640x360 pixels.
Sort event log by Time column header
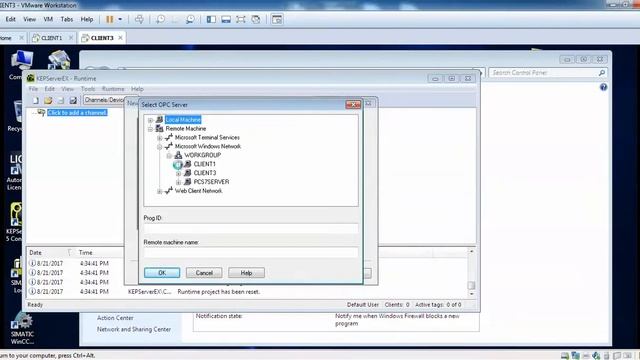pos(100,253)
